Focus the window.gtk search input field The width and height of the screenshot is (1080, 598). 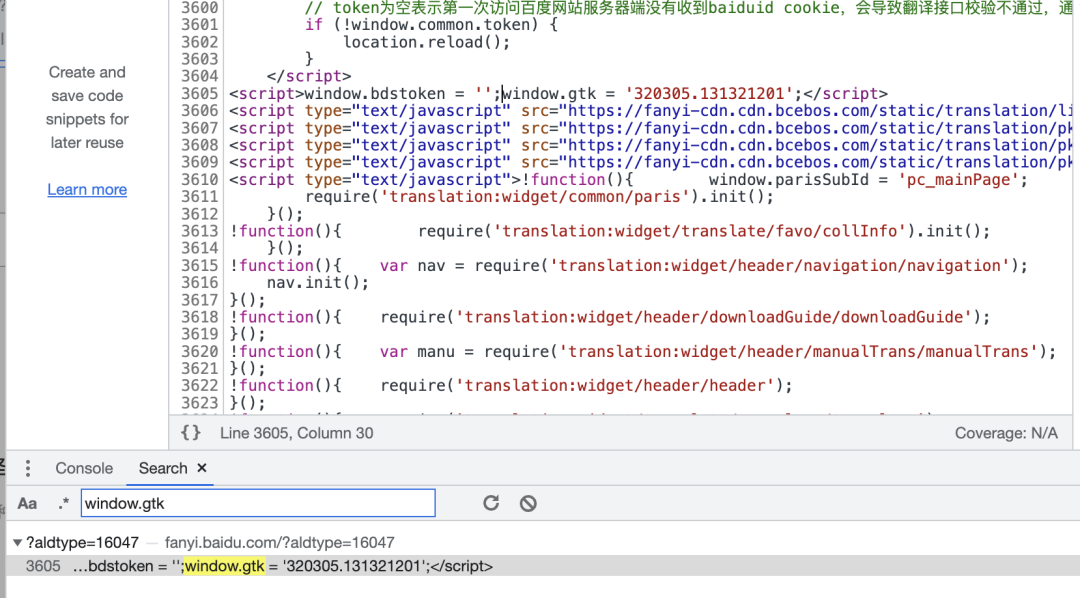point(258,503)
